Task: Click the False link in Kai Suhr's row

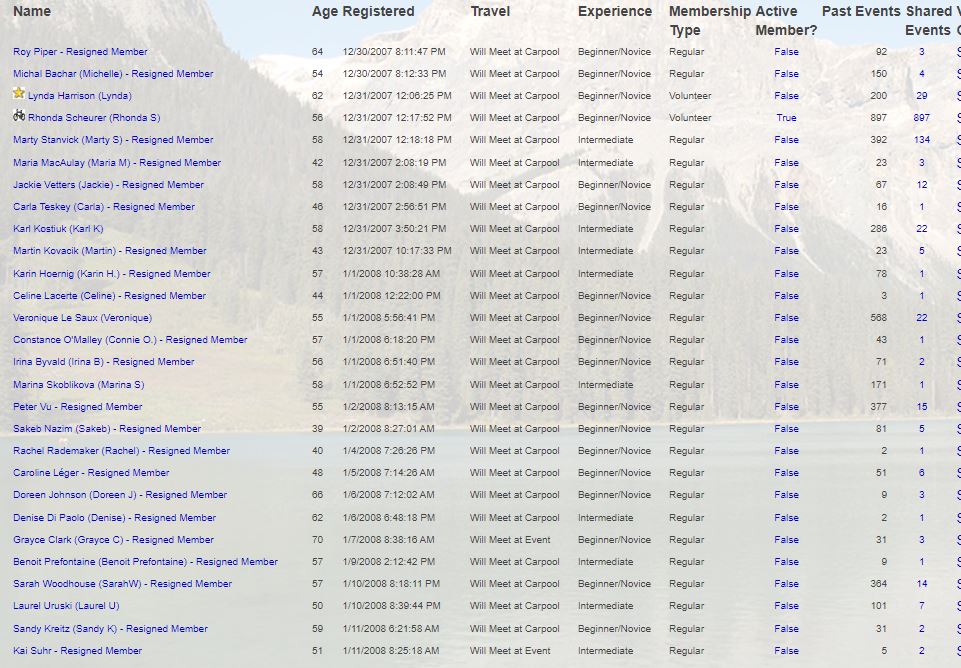Action: pyautogui.click(x=786, y=651)
